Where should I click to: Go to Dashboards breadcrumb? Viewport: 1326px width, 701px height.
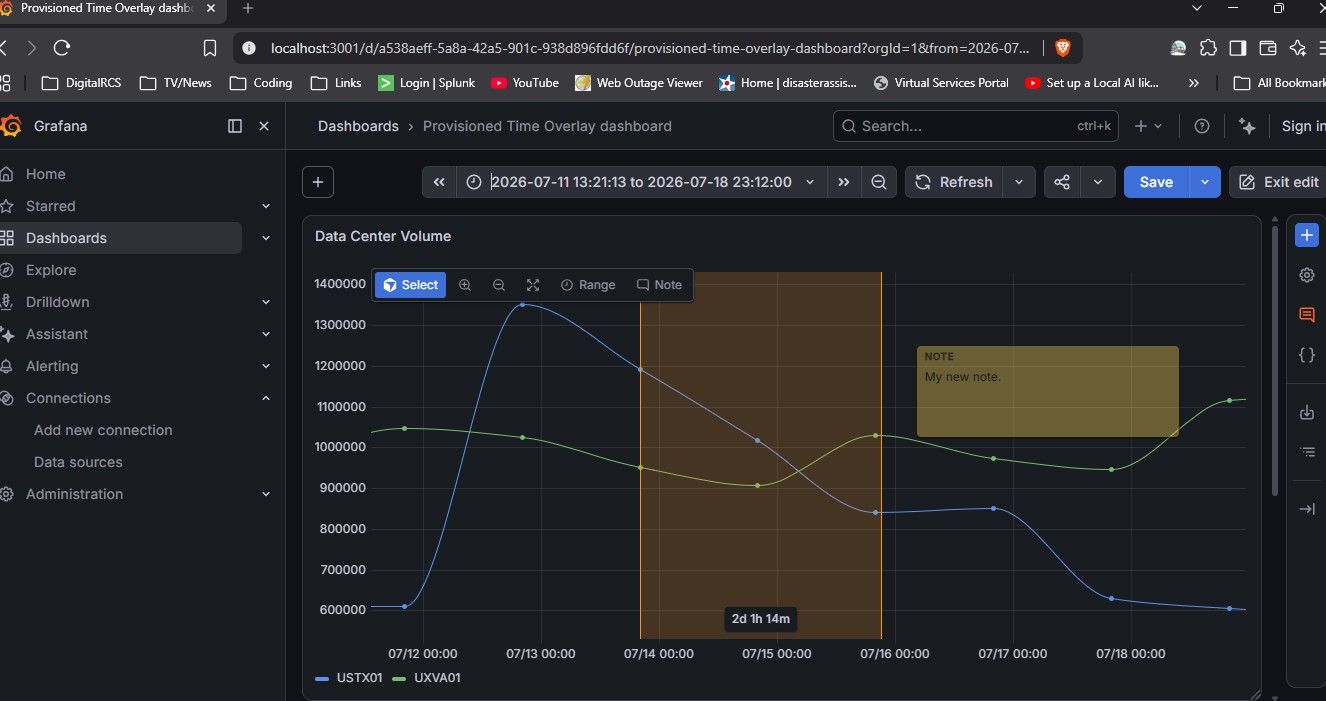(358, 126)
